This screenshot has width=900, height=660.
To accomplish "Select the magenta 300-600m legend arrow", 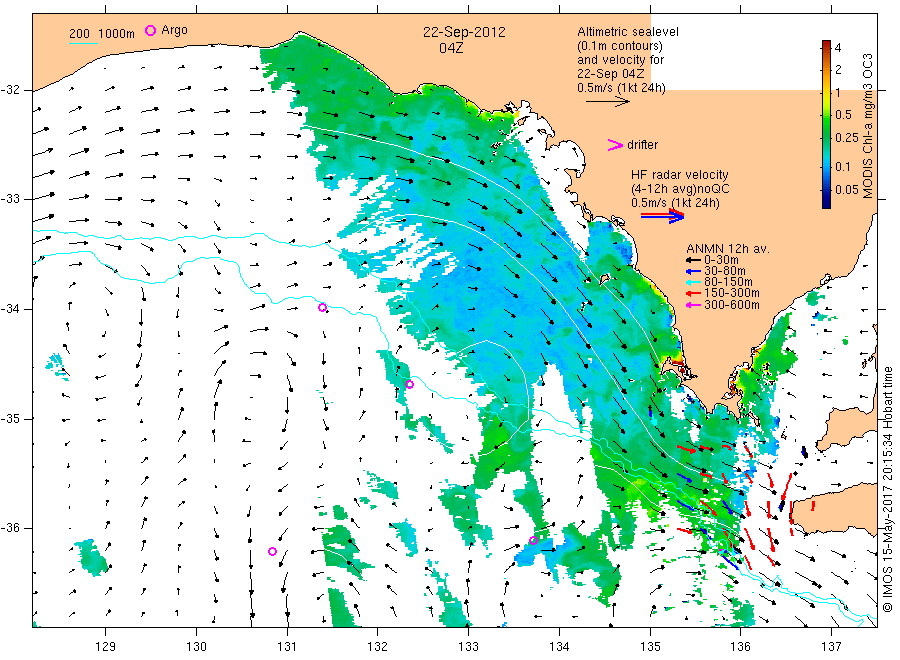I will pos(693,305).
